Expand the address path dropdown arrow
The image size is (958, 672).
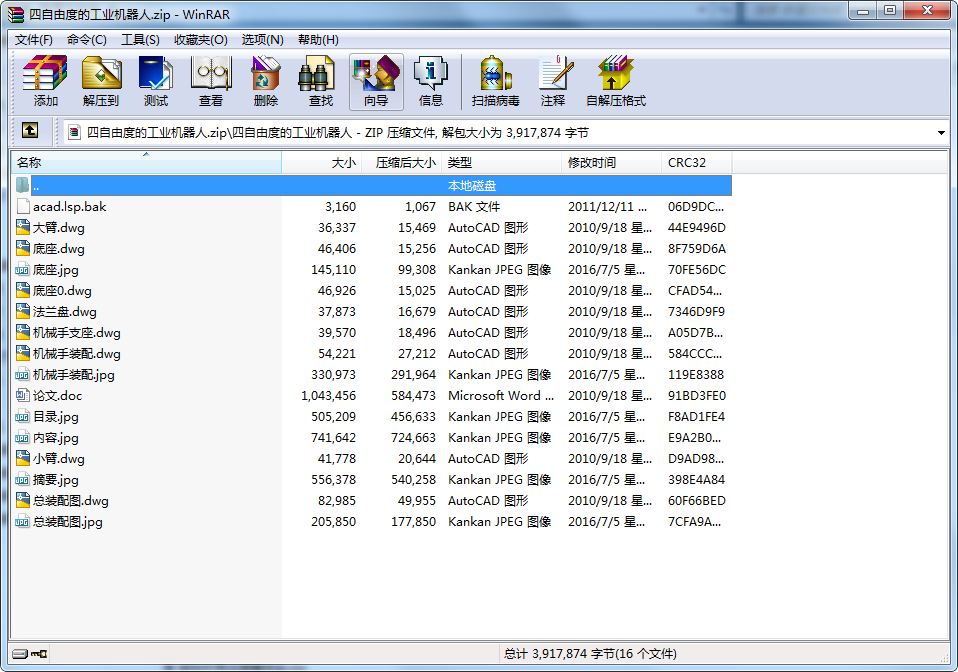pyautogui.click(x=941, y=133)
